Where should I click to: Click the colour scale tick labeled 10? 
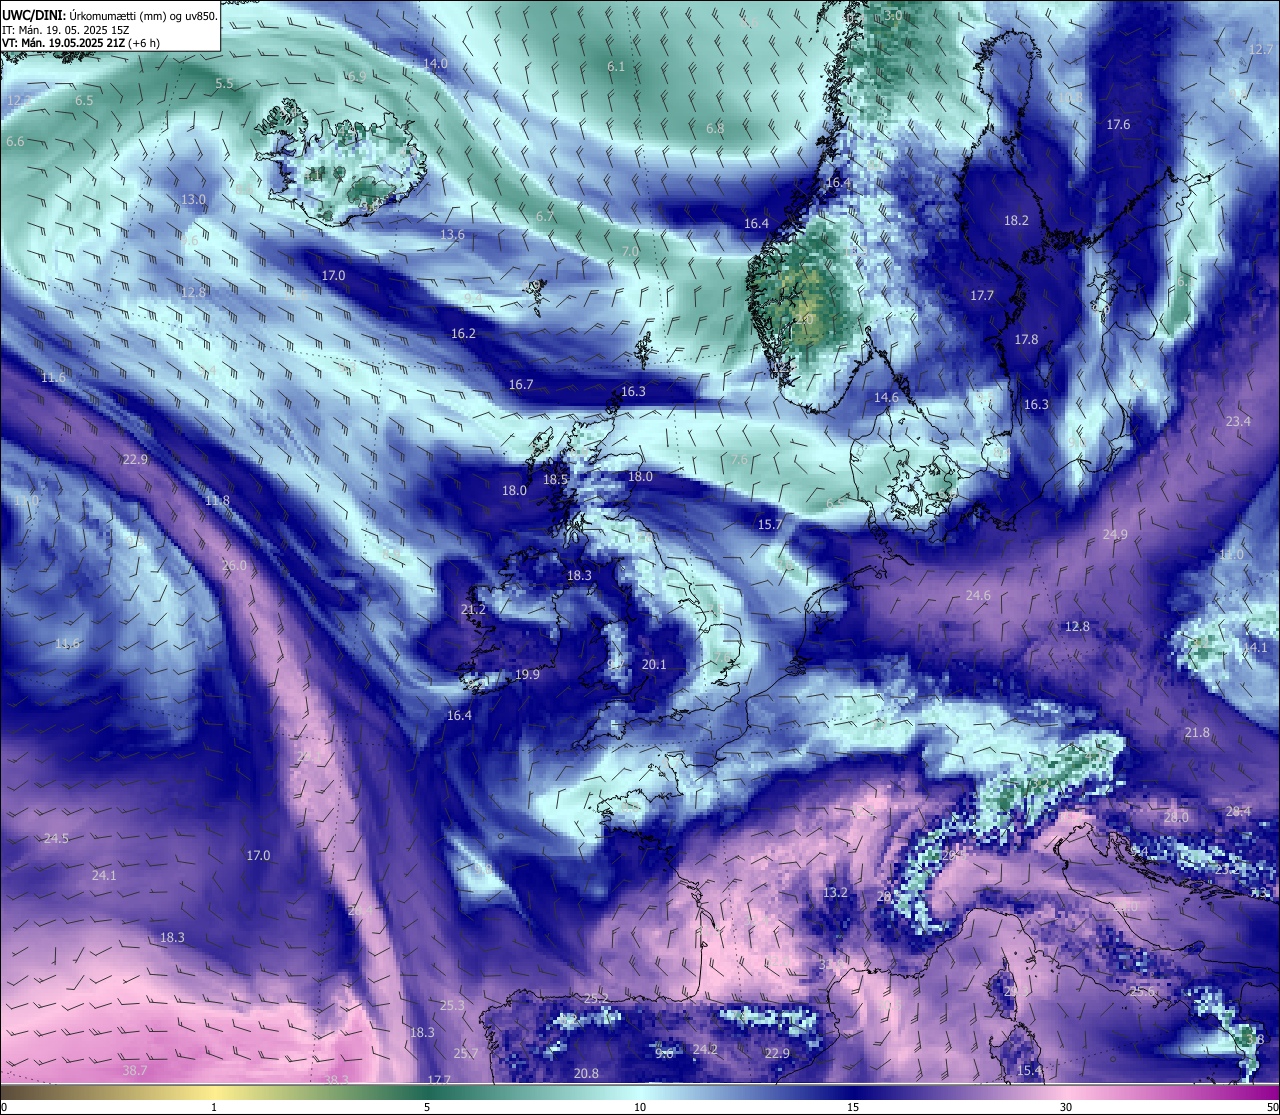click(x=640, y=1107)
